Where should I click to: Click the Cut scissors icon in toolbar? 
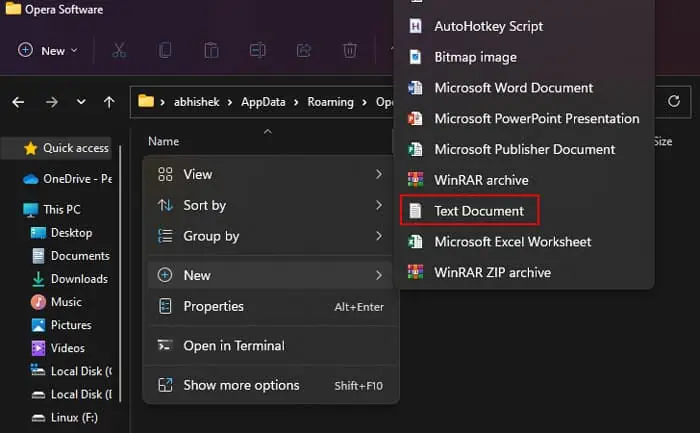coord(119,50)
